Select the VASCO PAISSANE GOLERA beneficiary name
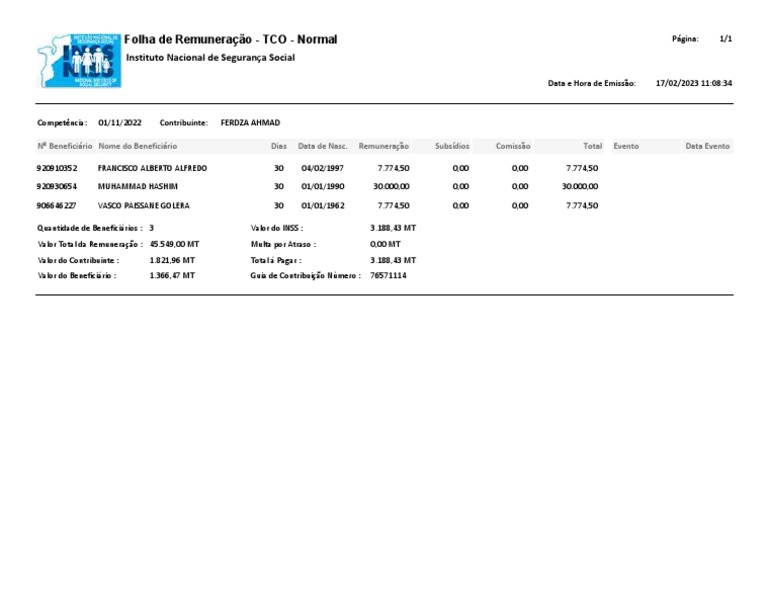The width and height of the screenshot is (768, 594). pos(144,206)
